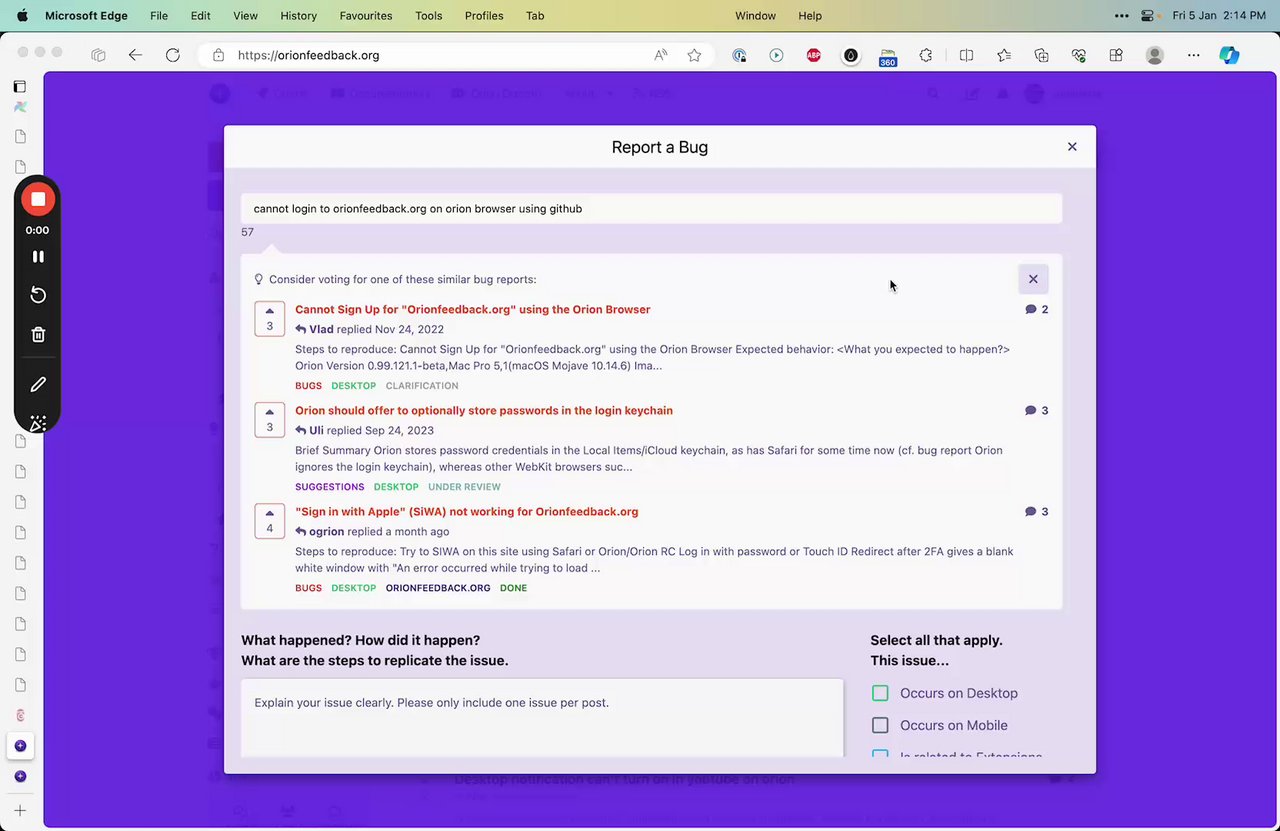Open the Copilot sidebar icon
Image resolution: width=1280 pixels, height=831 pixels.
(1230, 56)
